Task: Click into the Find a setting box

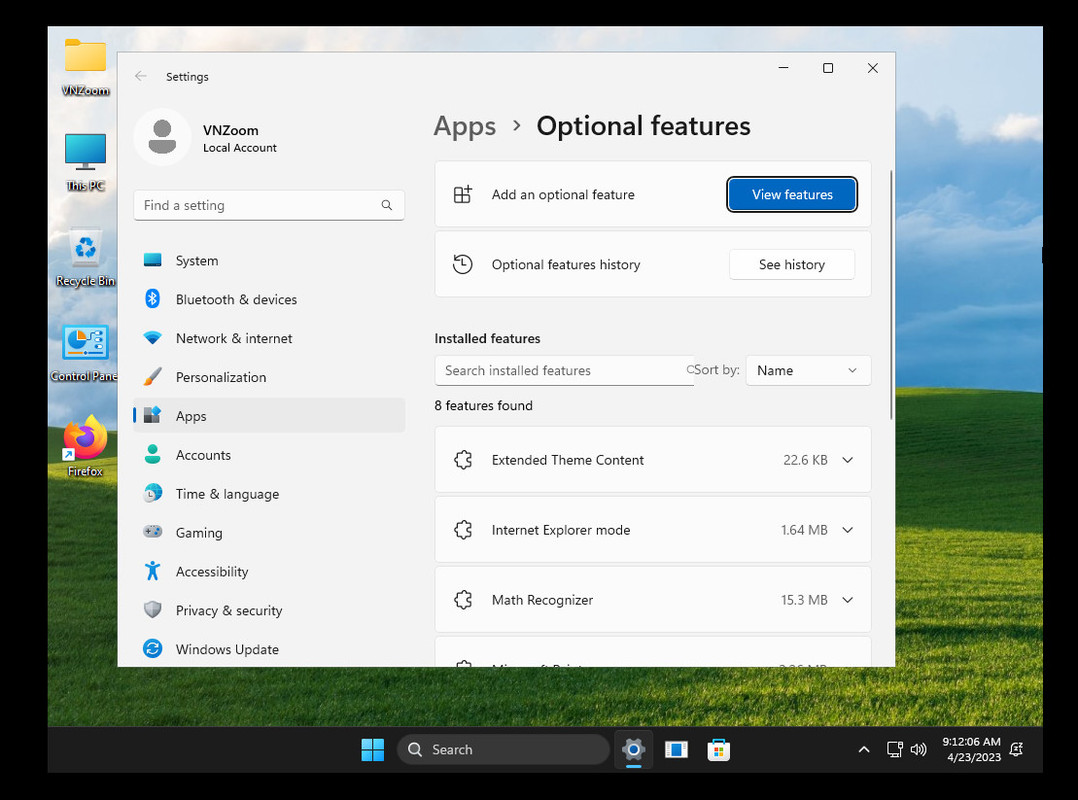Action: [269, 205]
